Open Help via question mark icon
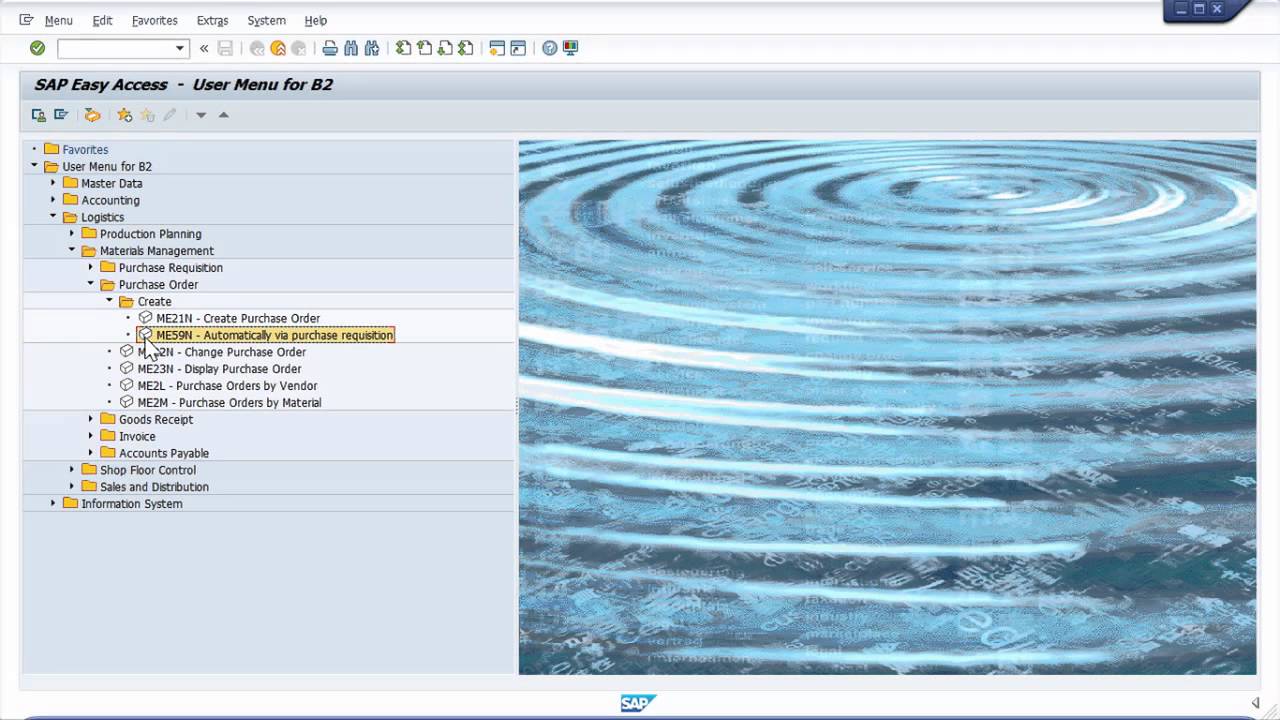 (550, 48)
